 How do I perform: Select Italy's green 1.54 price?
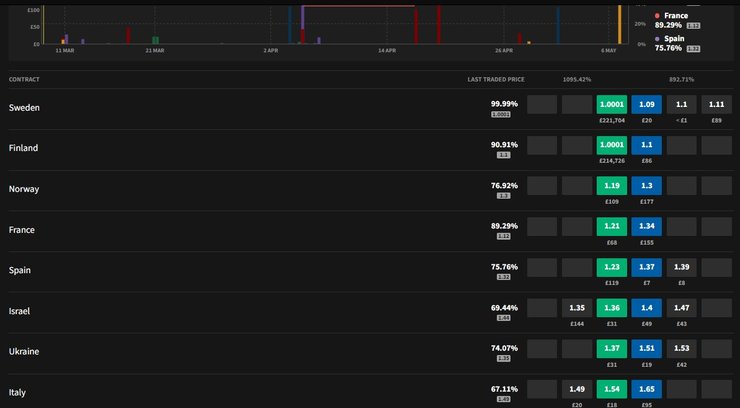click(x=611, y=391)
